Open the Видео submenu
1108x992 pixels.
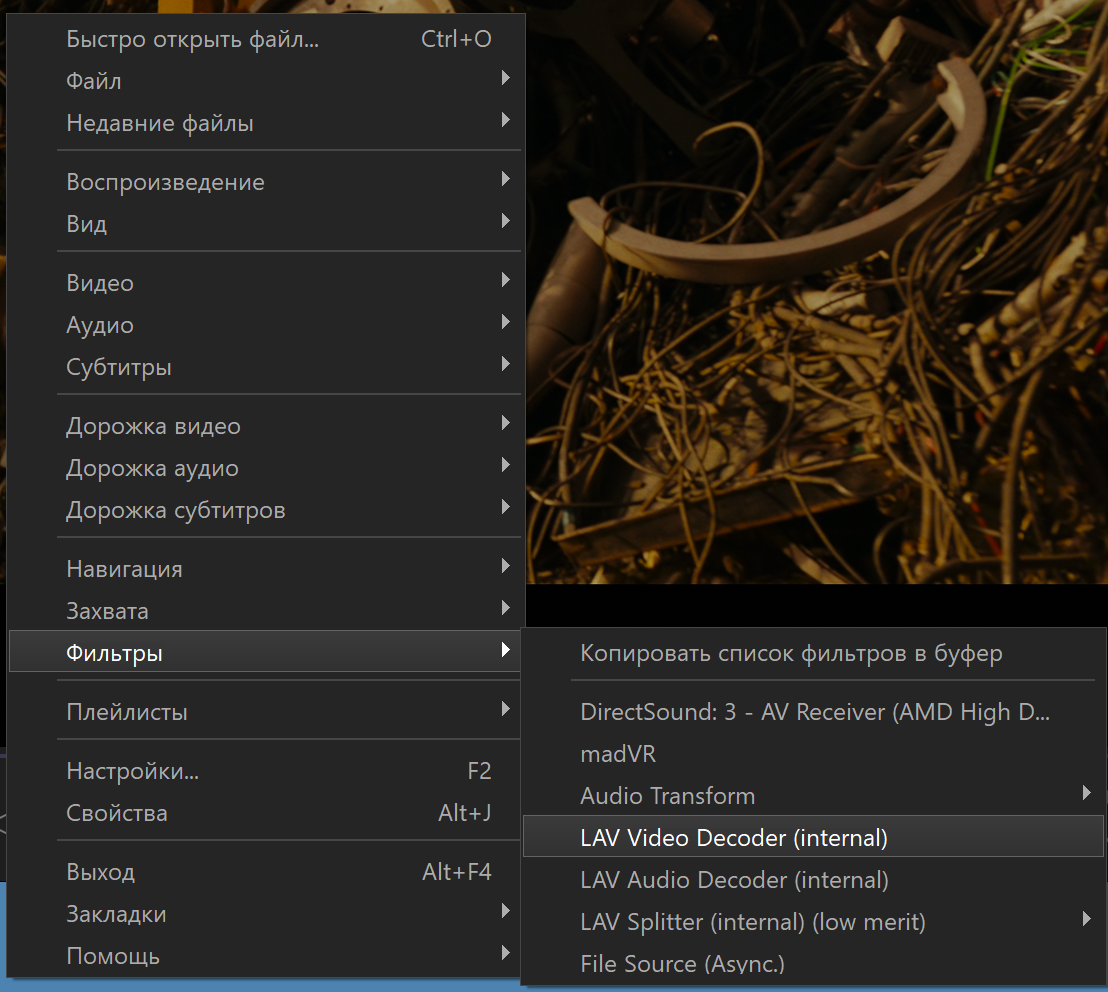tap(100, 283)
